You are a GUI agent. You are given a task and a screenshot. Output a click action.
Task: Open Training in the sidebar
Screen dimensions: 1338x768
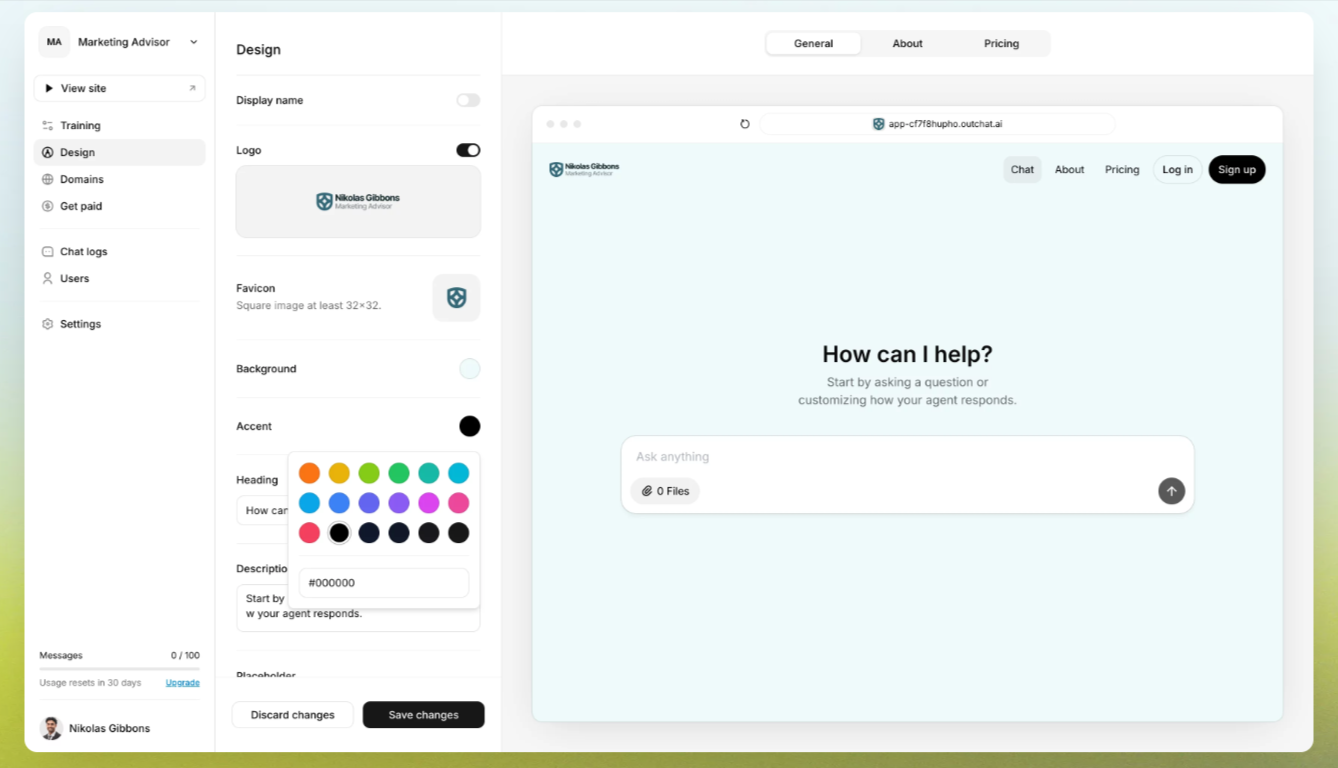pos(120,125)
